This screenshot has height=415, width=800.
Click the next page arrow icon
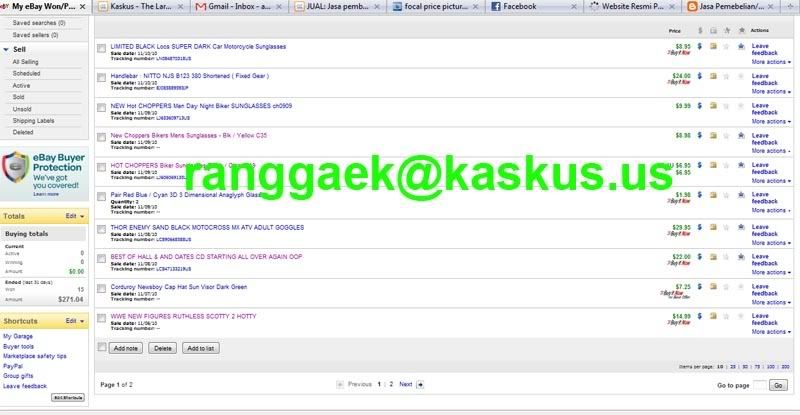(420, 384)
